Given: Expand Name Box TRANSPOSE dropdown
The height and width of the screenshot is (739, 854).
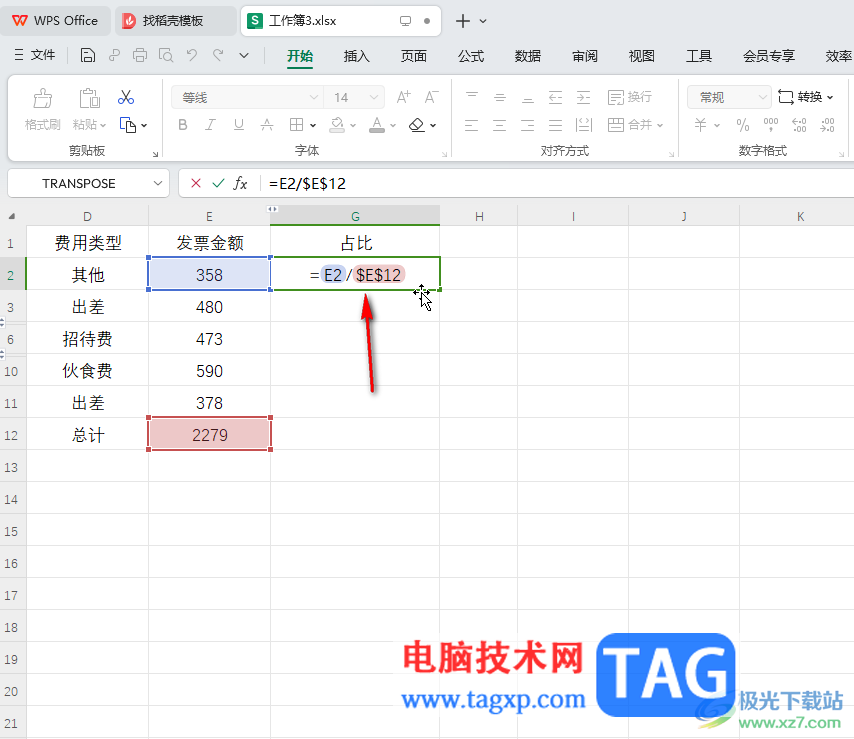Looking at the screenshot, I should tap(158, 183).
